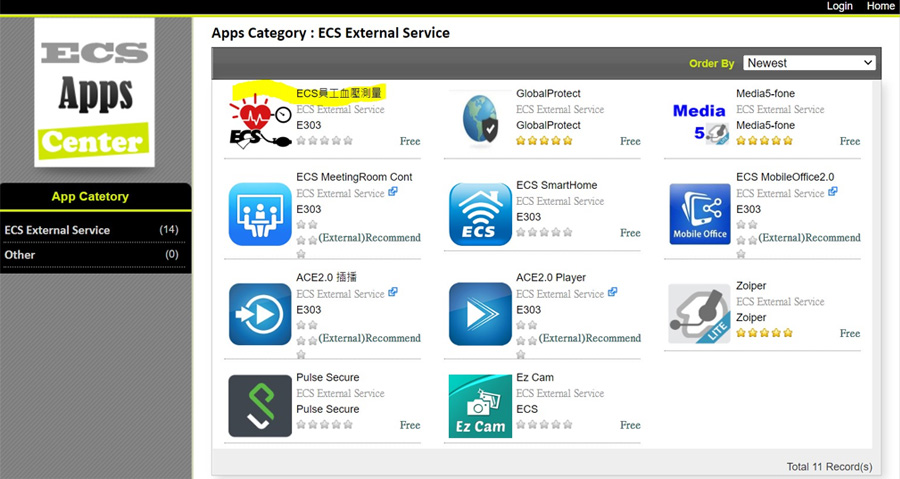
Task: Click the ECS MobileOffice2.0 icon
Action: point(700,214)
